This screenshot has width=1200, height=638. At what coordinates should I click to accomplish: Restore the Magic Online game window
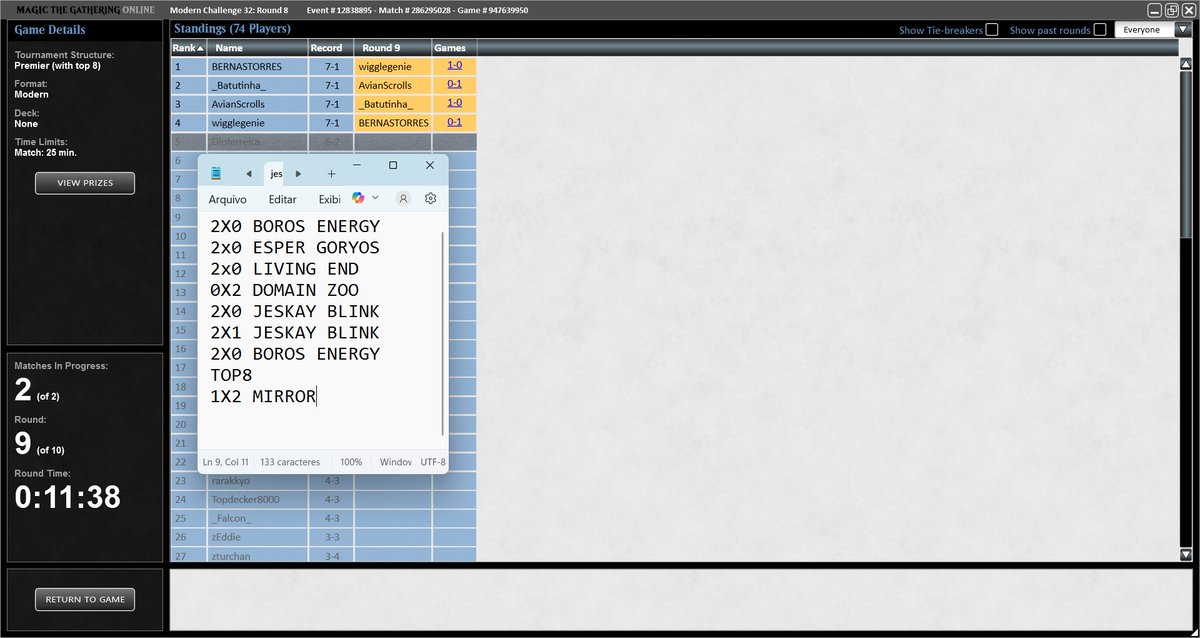[x=1171, y=10]
